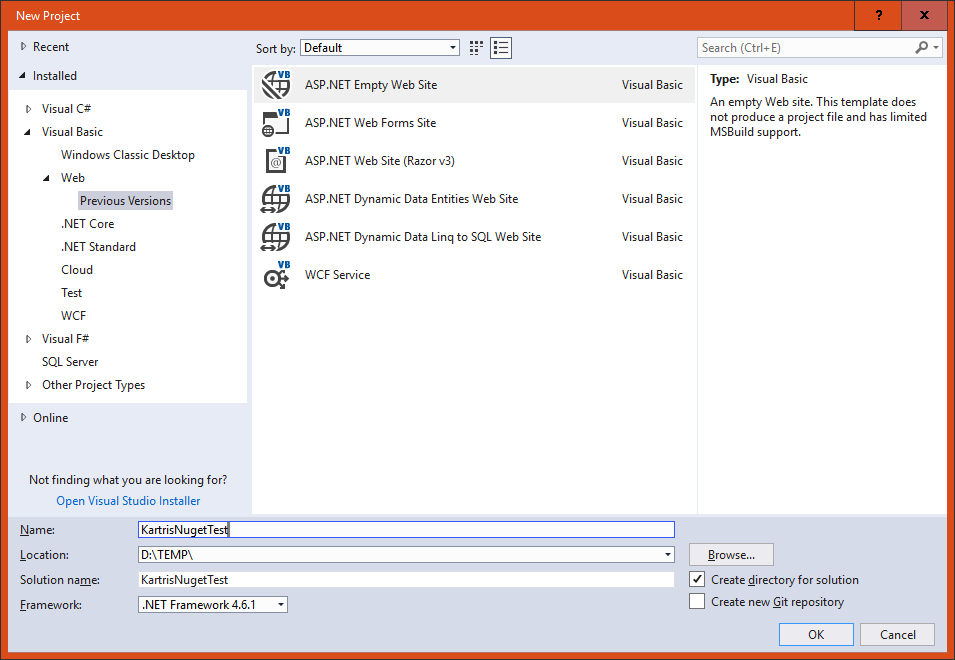
Task: Select Windows Classic Desktop category
Action: 128,155
